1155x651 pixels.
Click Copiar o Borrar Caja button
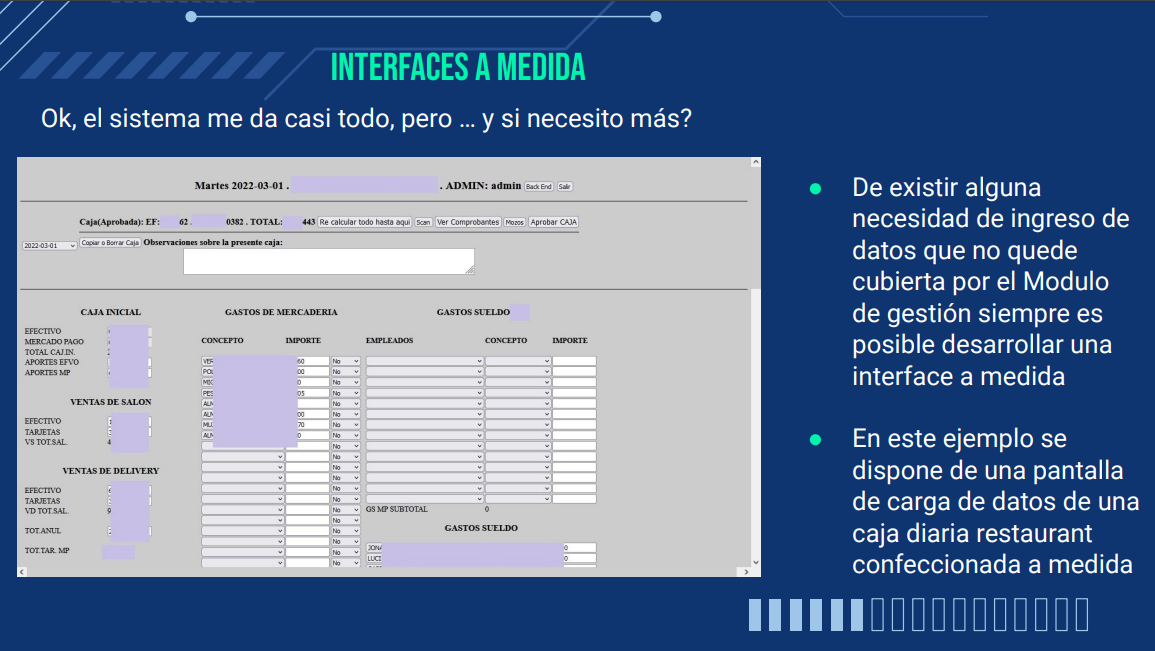[110, 243]
